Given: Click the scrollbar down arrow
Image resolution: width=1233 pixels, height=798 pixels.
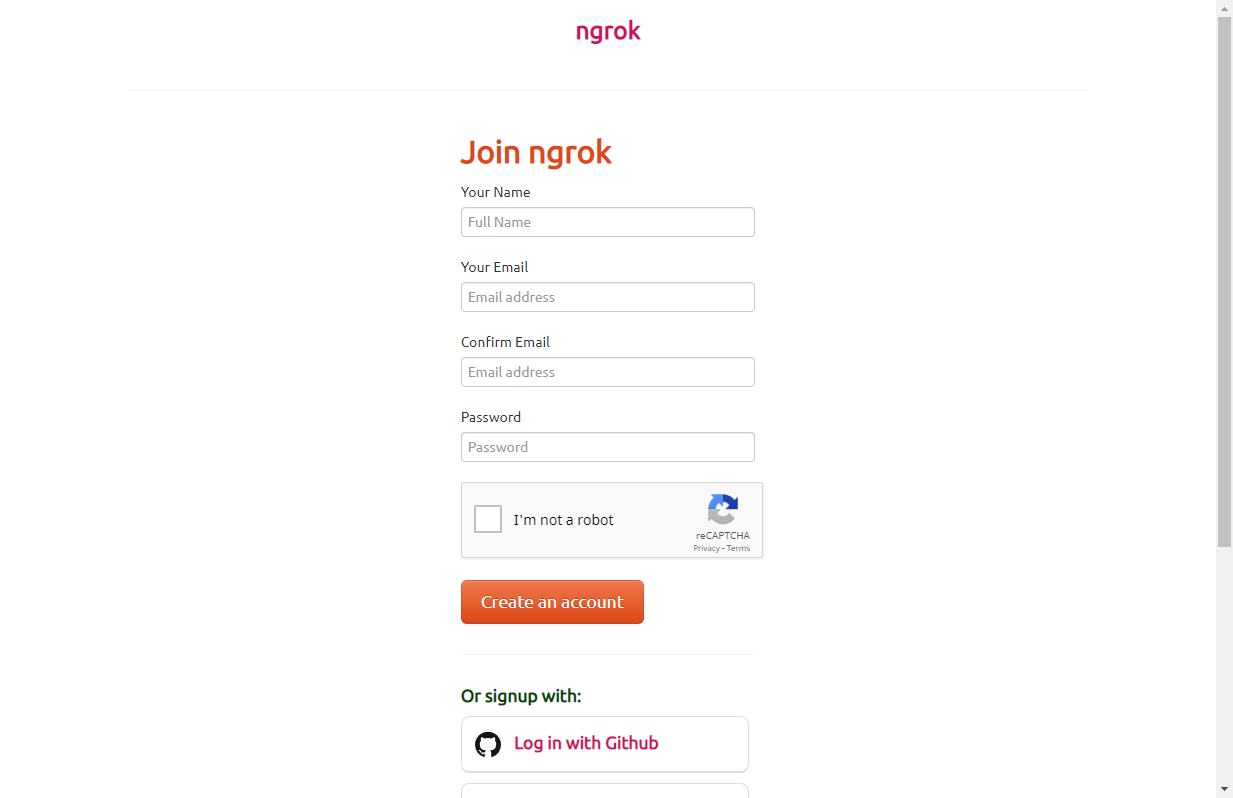Looking at the screenshot, I should (x=1224, y=789).
